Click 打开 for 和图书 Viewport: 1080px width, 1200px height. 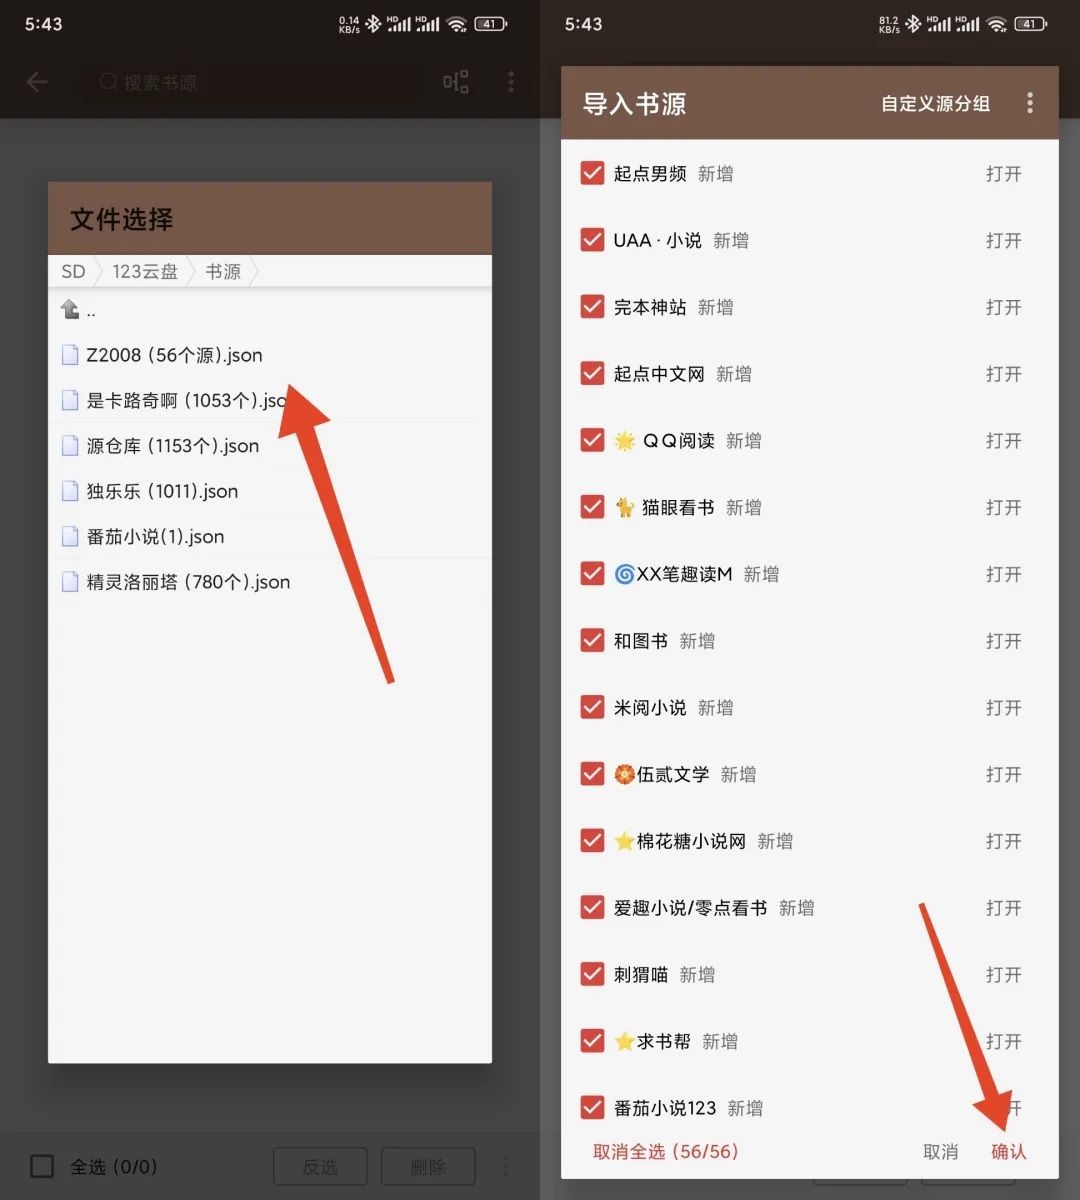pyautogui.click(x=1003, y=641)
